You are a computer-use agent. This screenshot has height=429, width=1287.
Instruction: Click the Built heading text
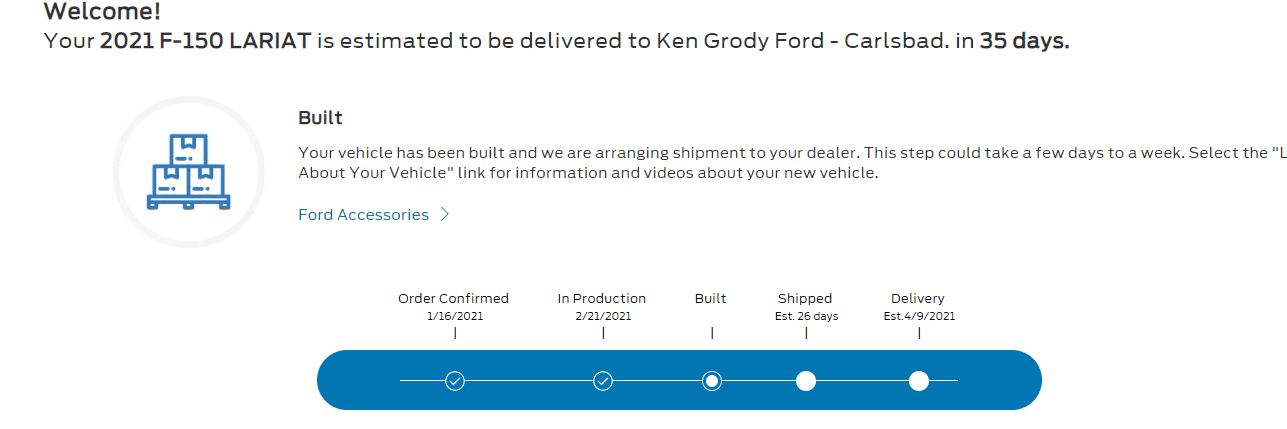click(x=320, y=118)
